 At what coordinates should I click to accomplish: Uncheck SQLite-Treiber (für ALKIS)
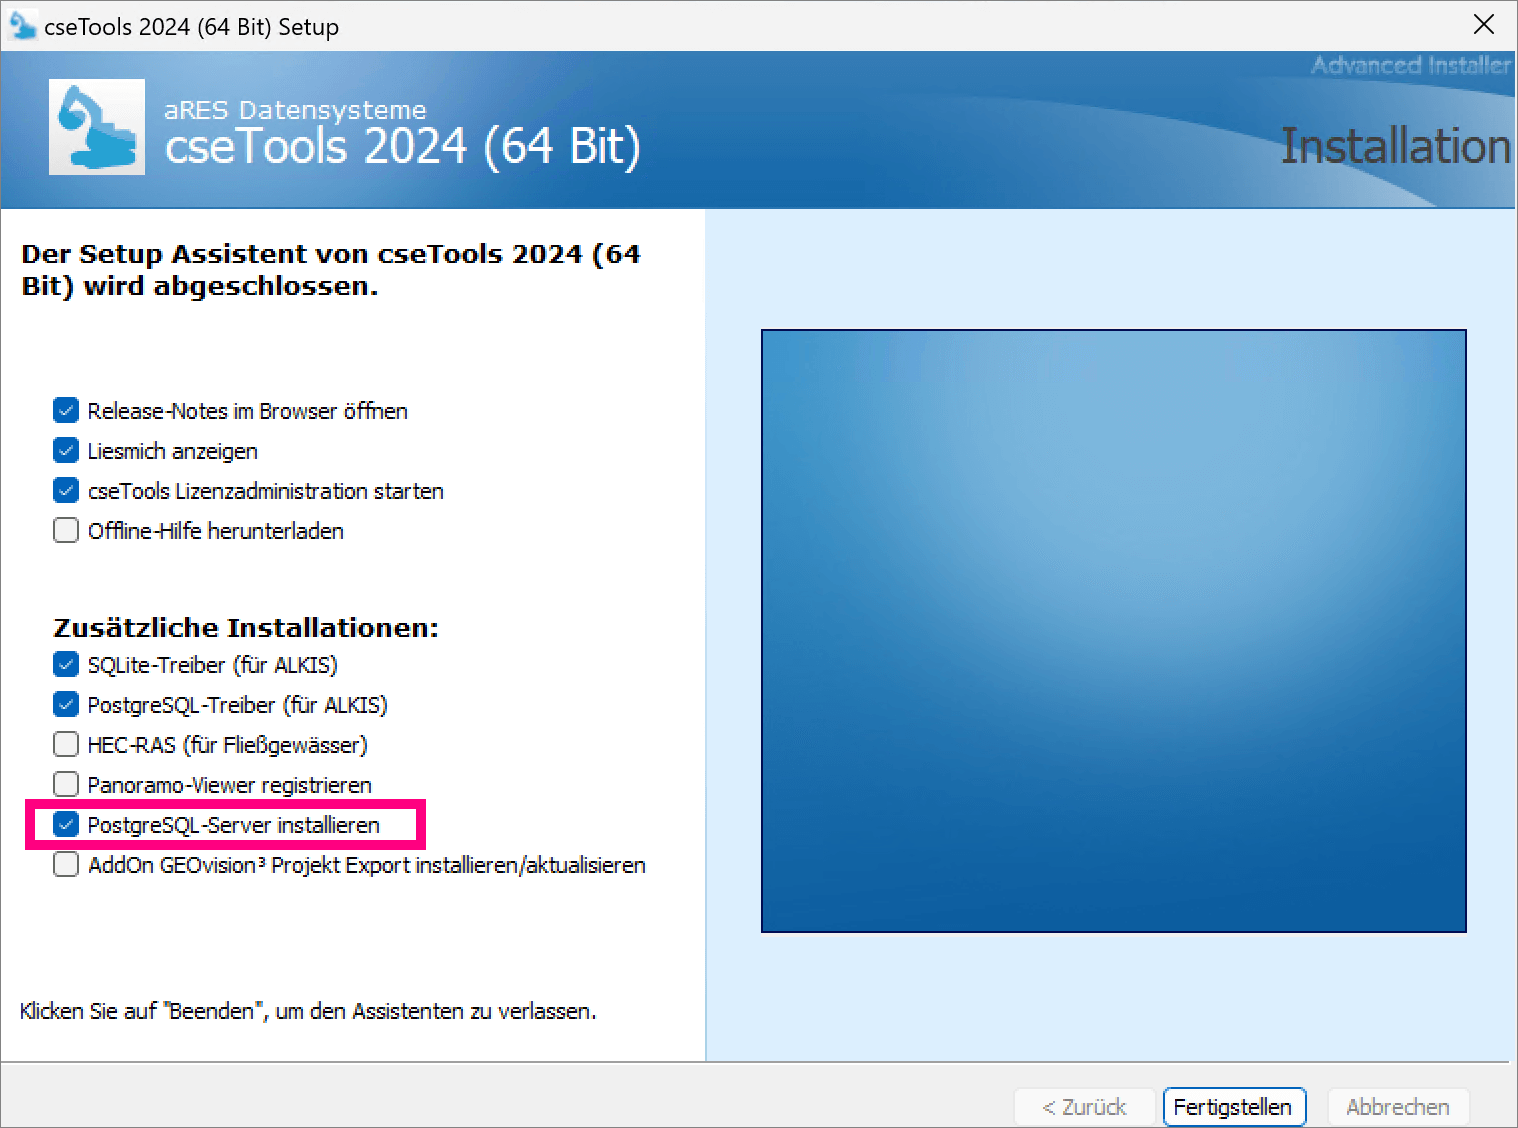click(66, 665)
